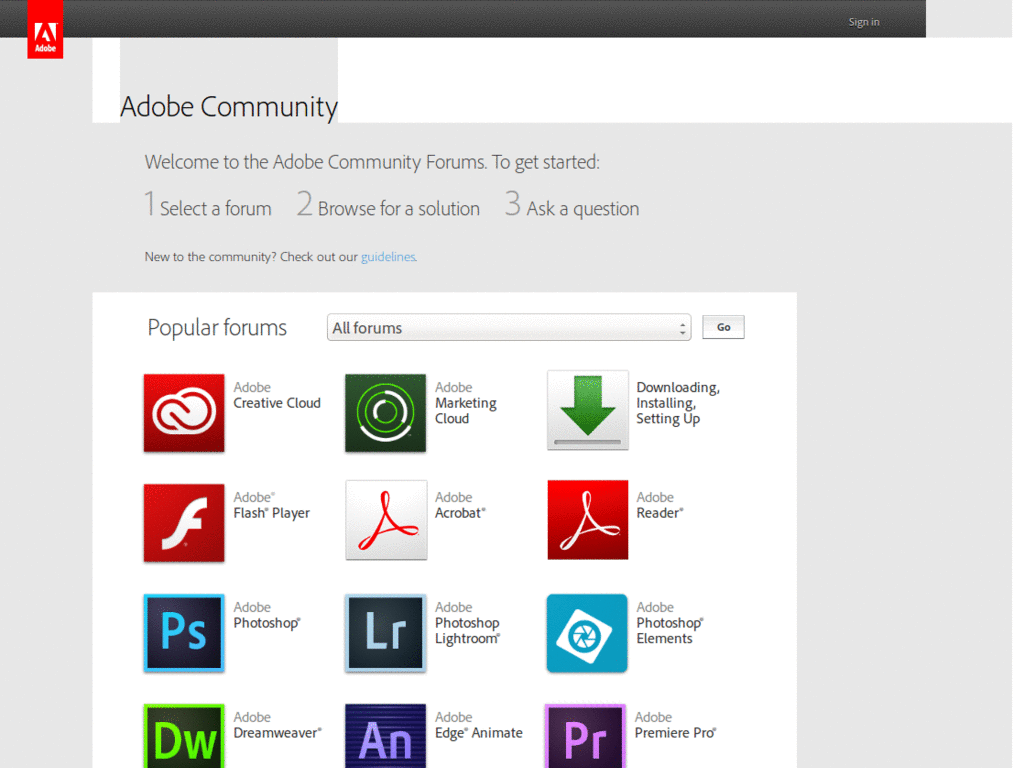Open the Photoshop Ps icon
1024x768 pixels.
[x=184, y=633]
